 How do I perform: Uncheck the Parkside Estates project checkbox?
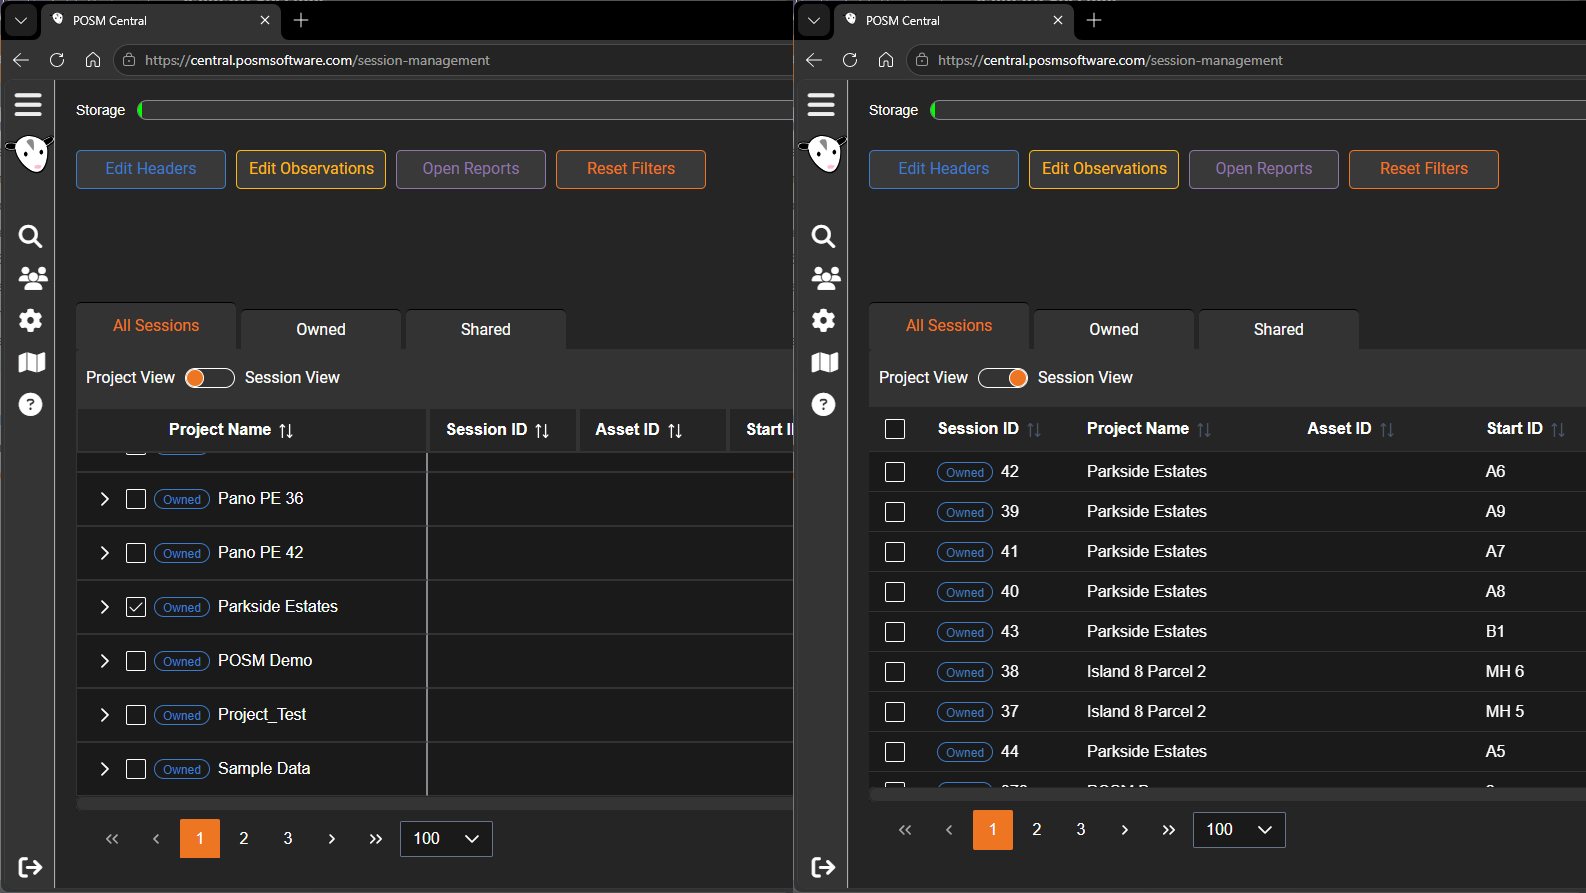(x=136, y=607)
